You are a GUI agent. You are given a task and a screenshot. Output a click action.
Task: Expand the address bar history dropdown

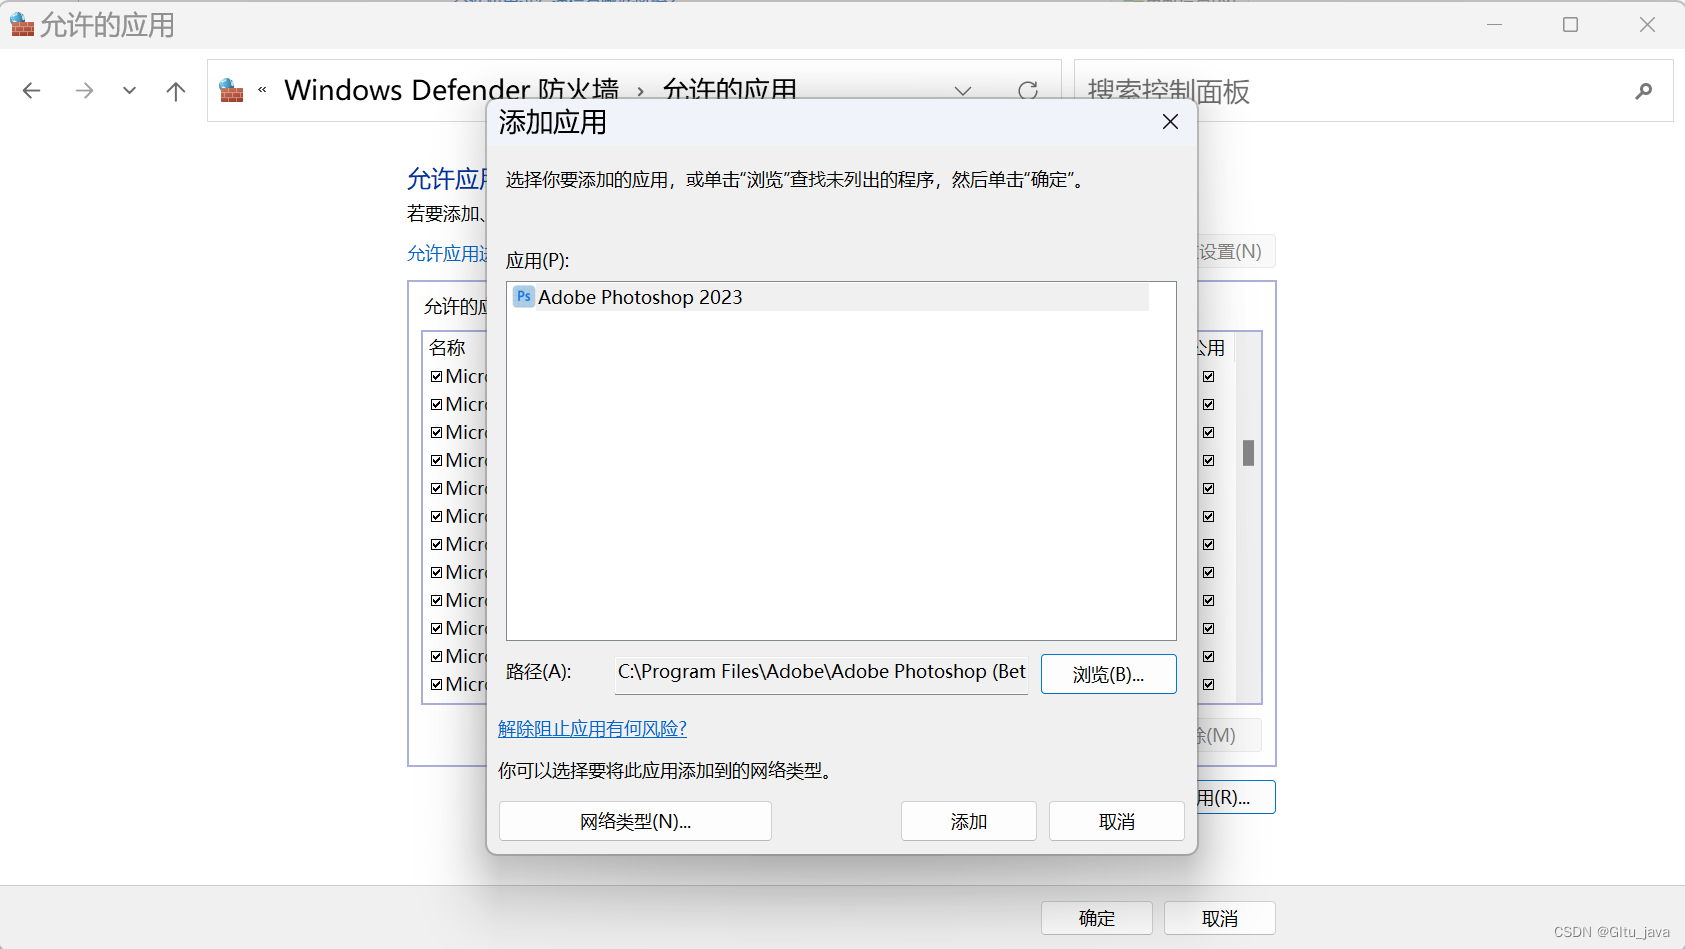click(963, 91)
